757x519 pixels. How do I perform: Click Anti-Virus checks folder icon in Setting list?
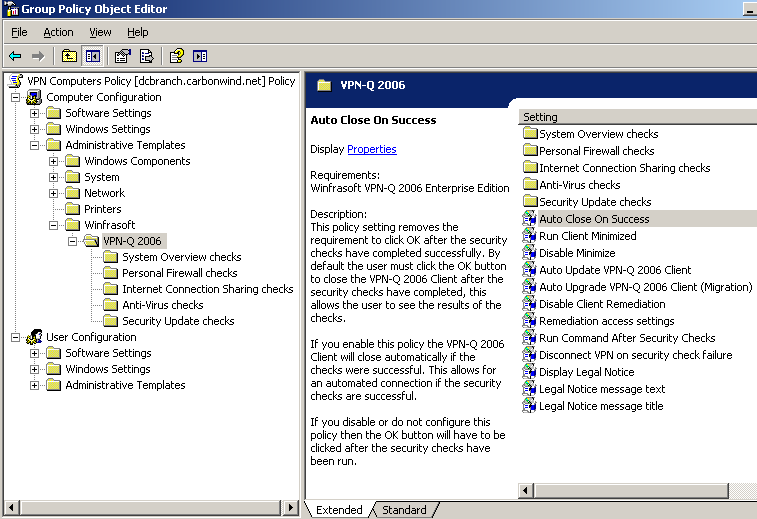(x=530, y=184)
